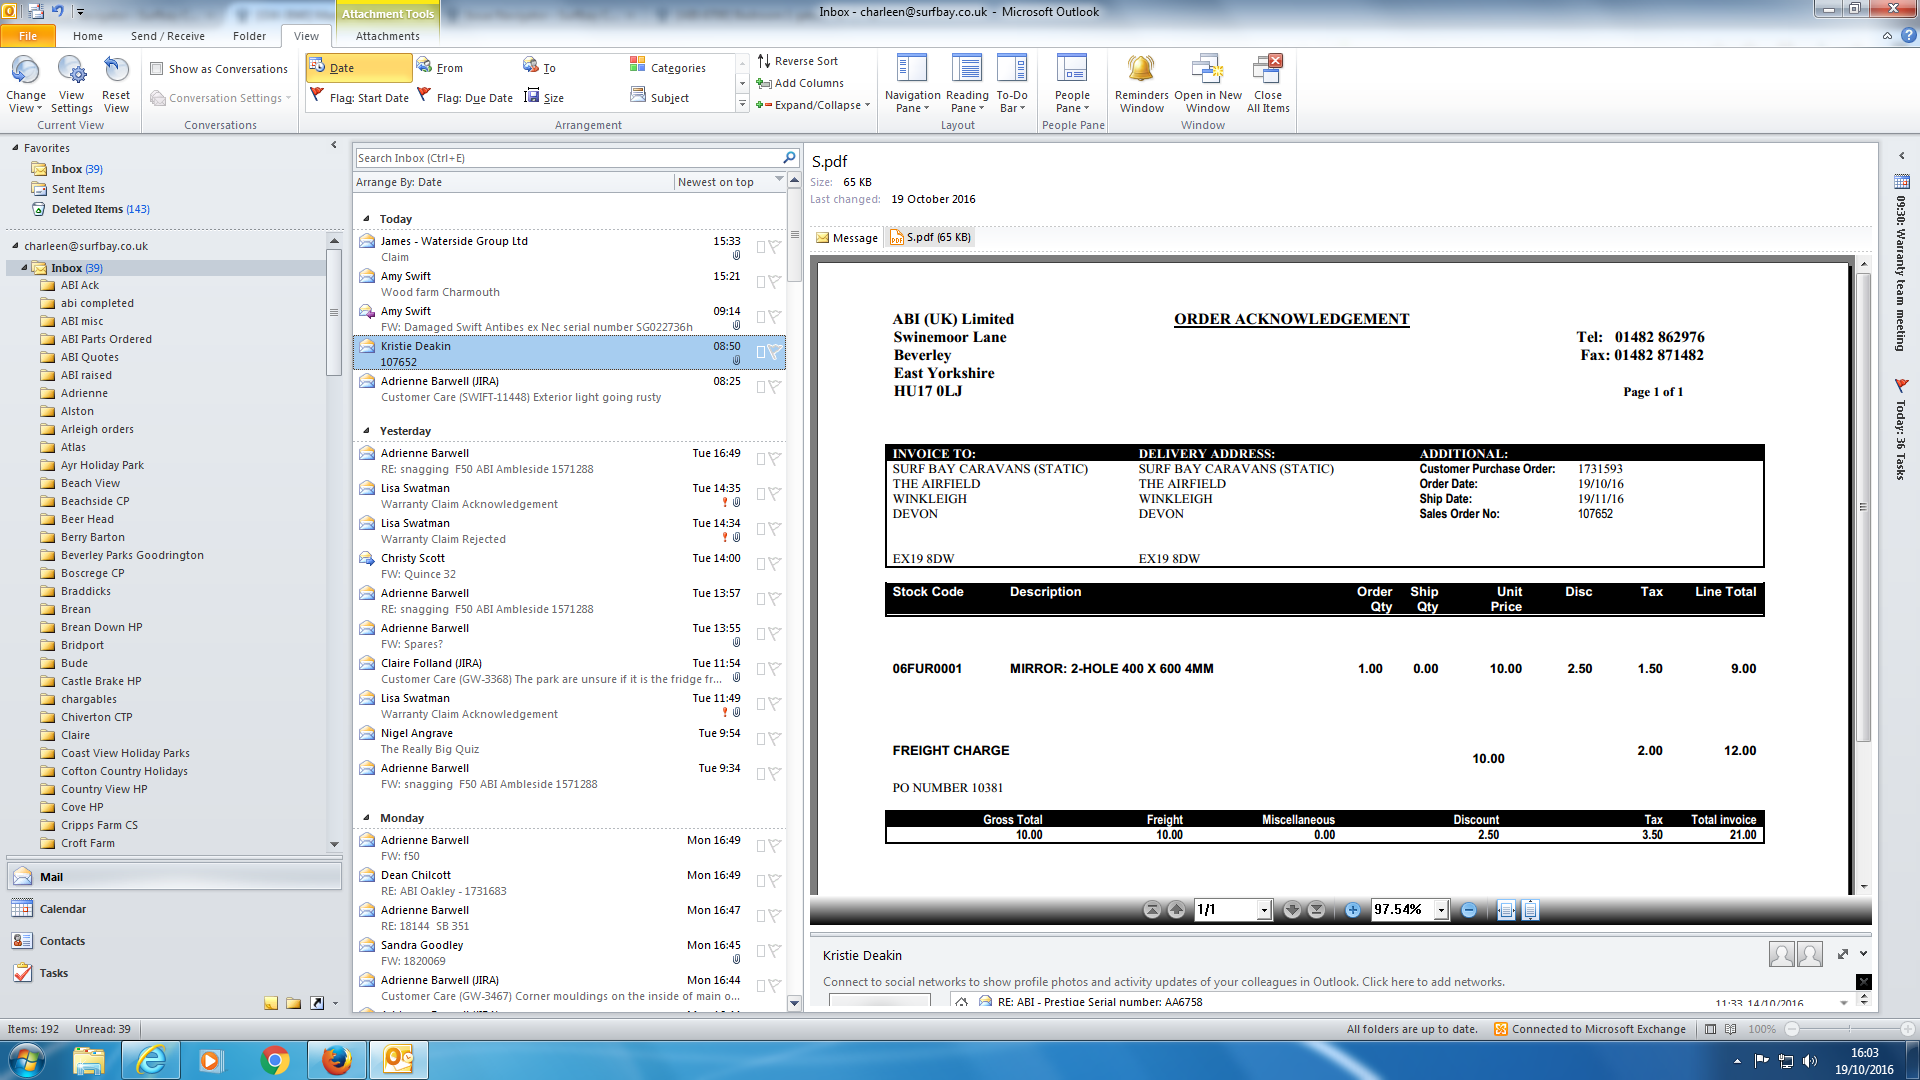Click the Reset View icon

point(116,70)
